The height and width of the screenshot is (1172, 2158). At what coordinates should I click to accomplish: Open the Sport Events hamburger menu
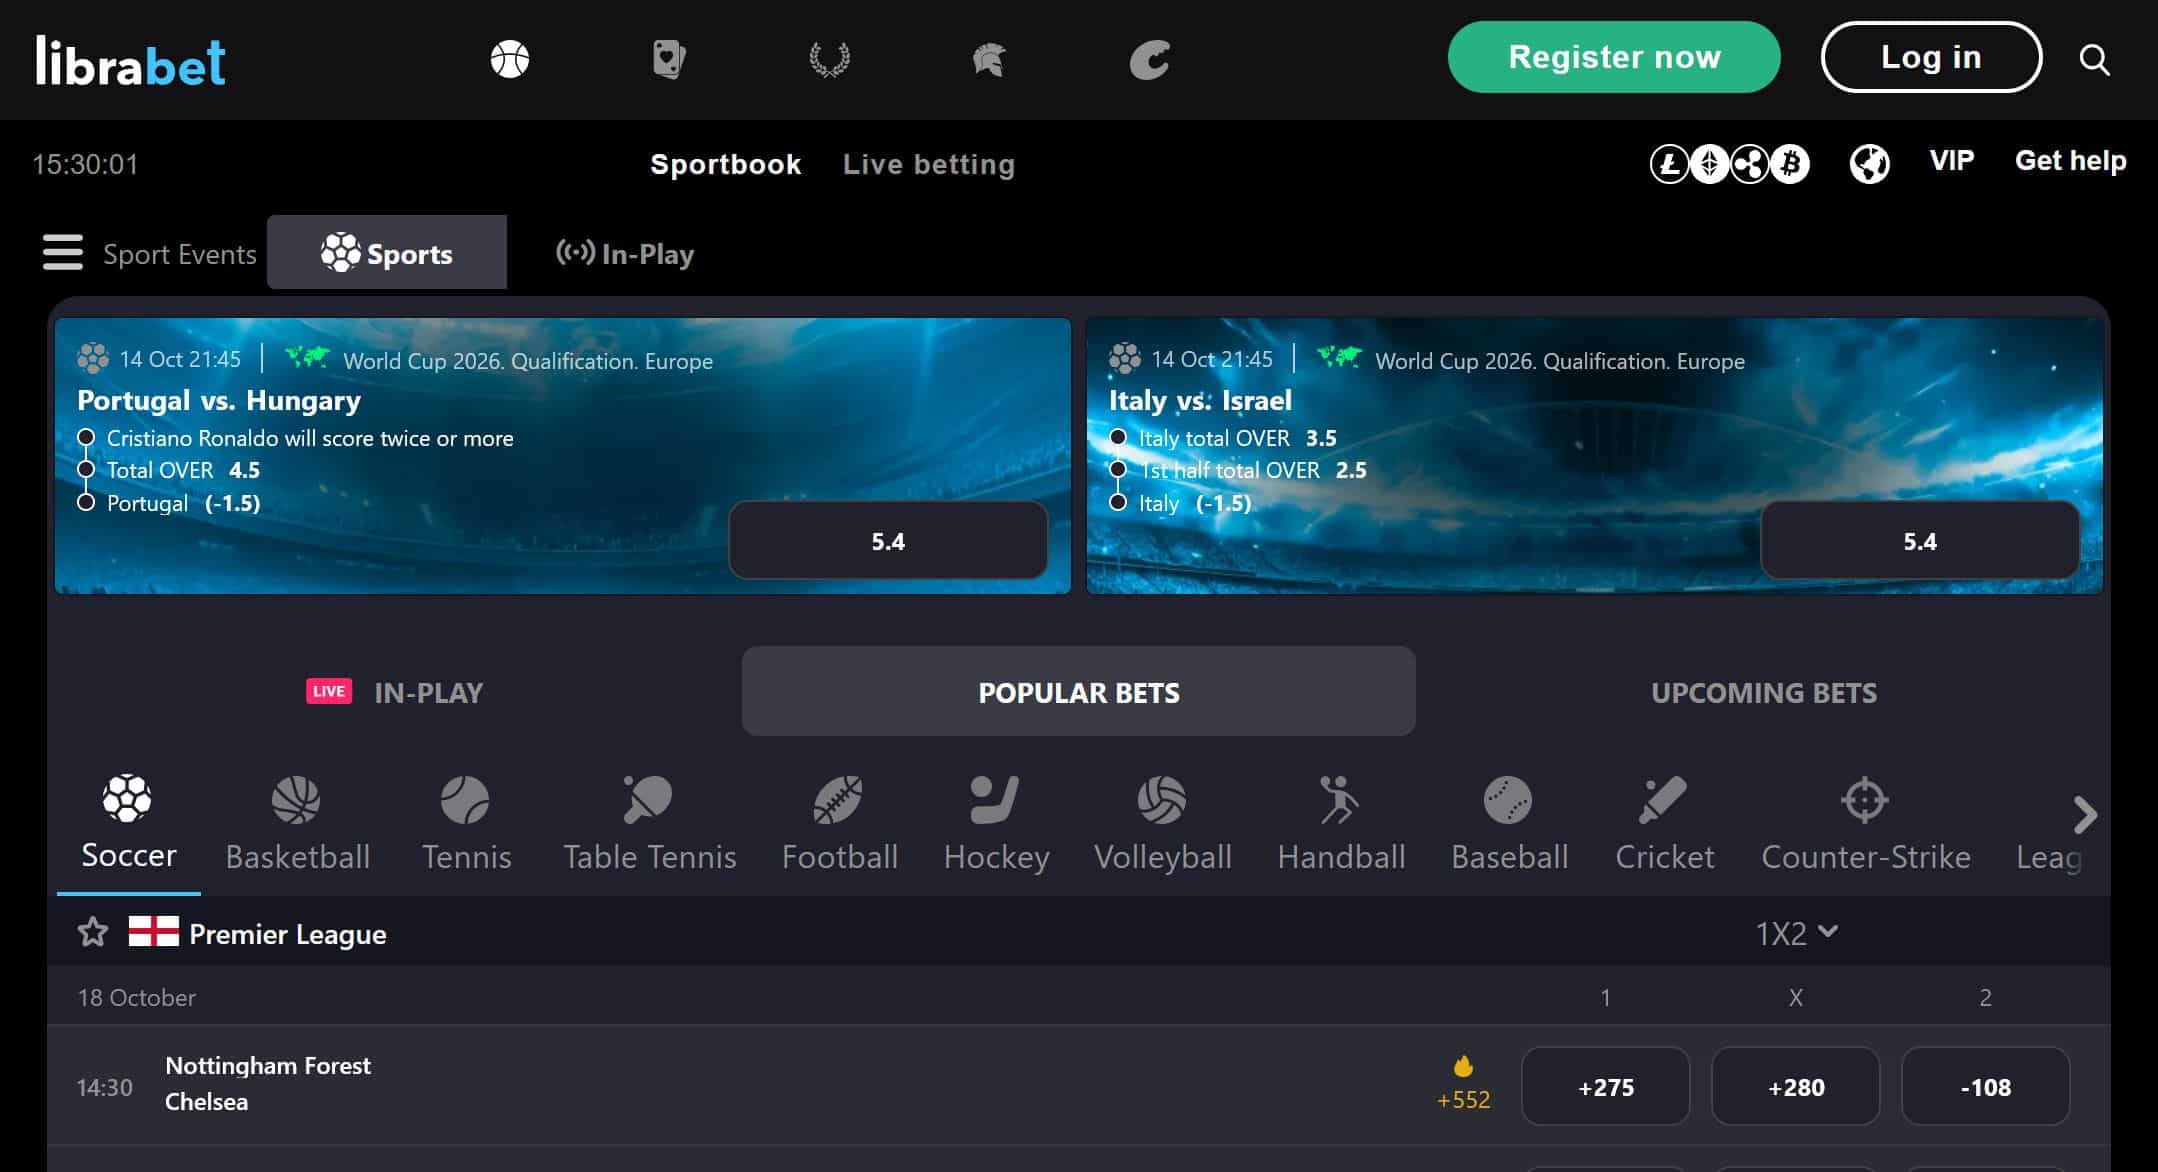point(62,252)
